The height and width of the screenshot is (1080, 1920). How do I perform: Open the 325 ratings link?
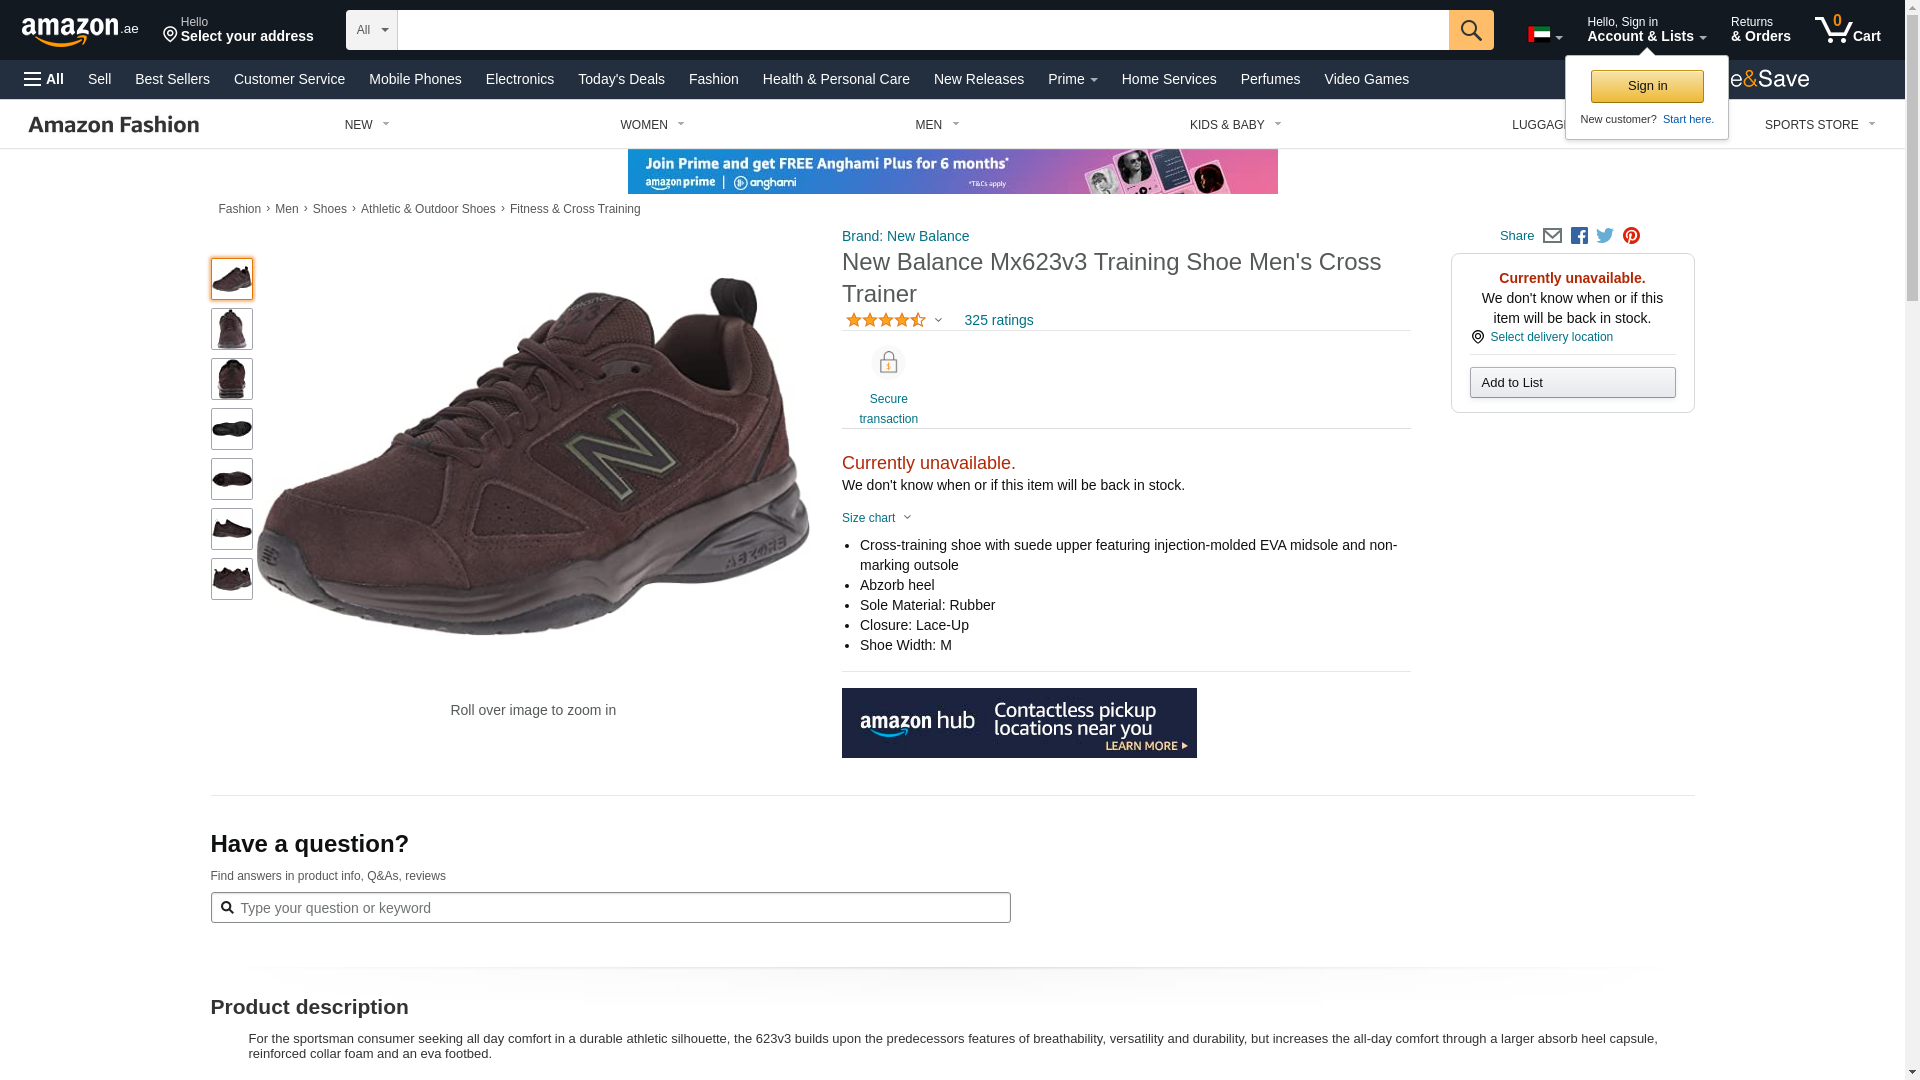(x=999, y=320)
